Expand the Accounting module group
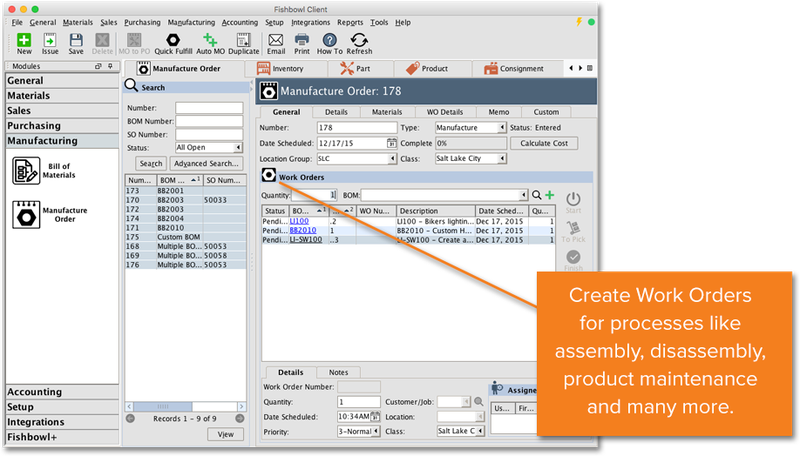Screen dimensions: 800x456 [x=62, y=392]
